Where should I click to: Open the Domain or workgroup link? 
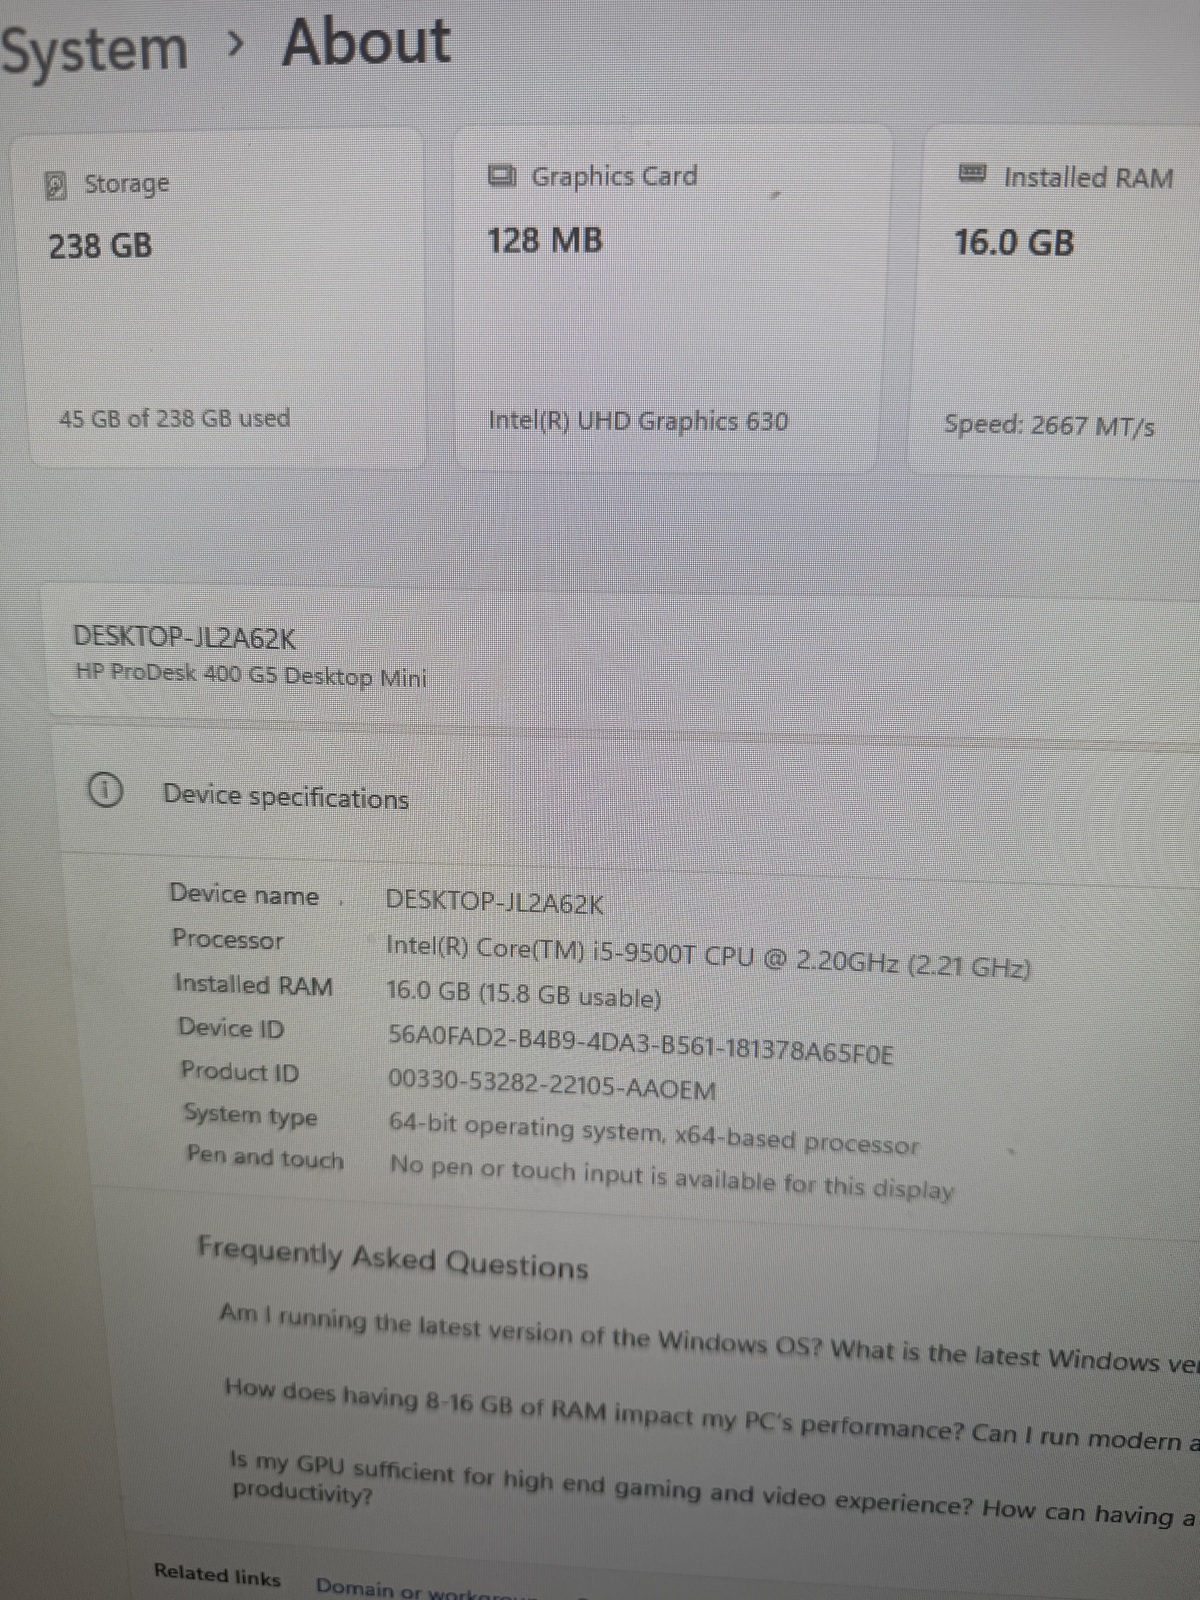(426, 1587)
